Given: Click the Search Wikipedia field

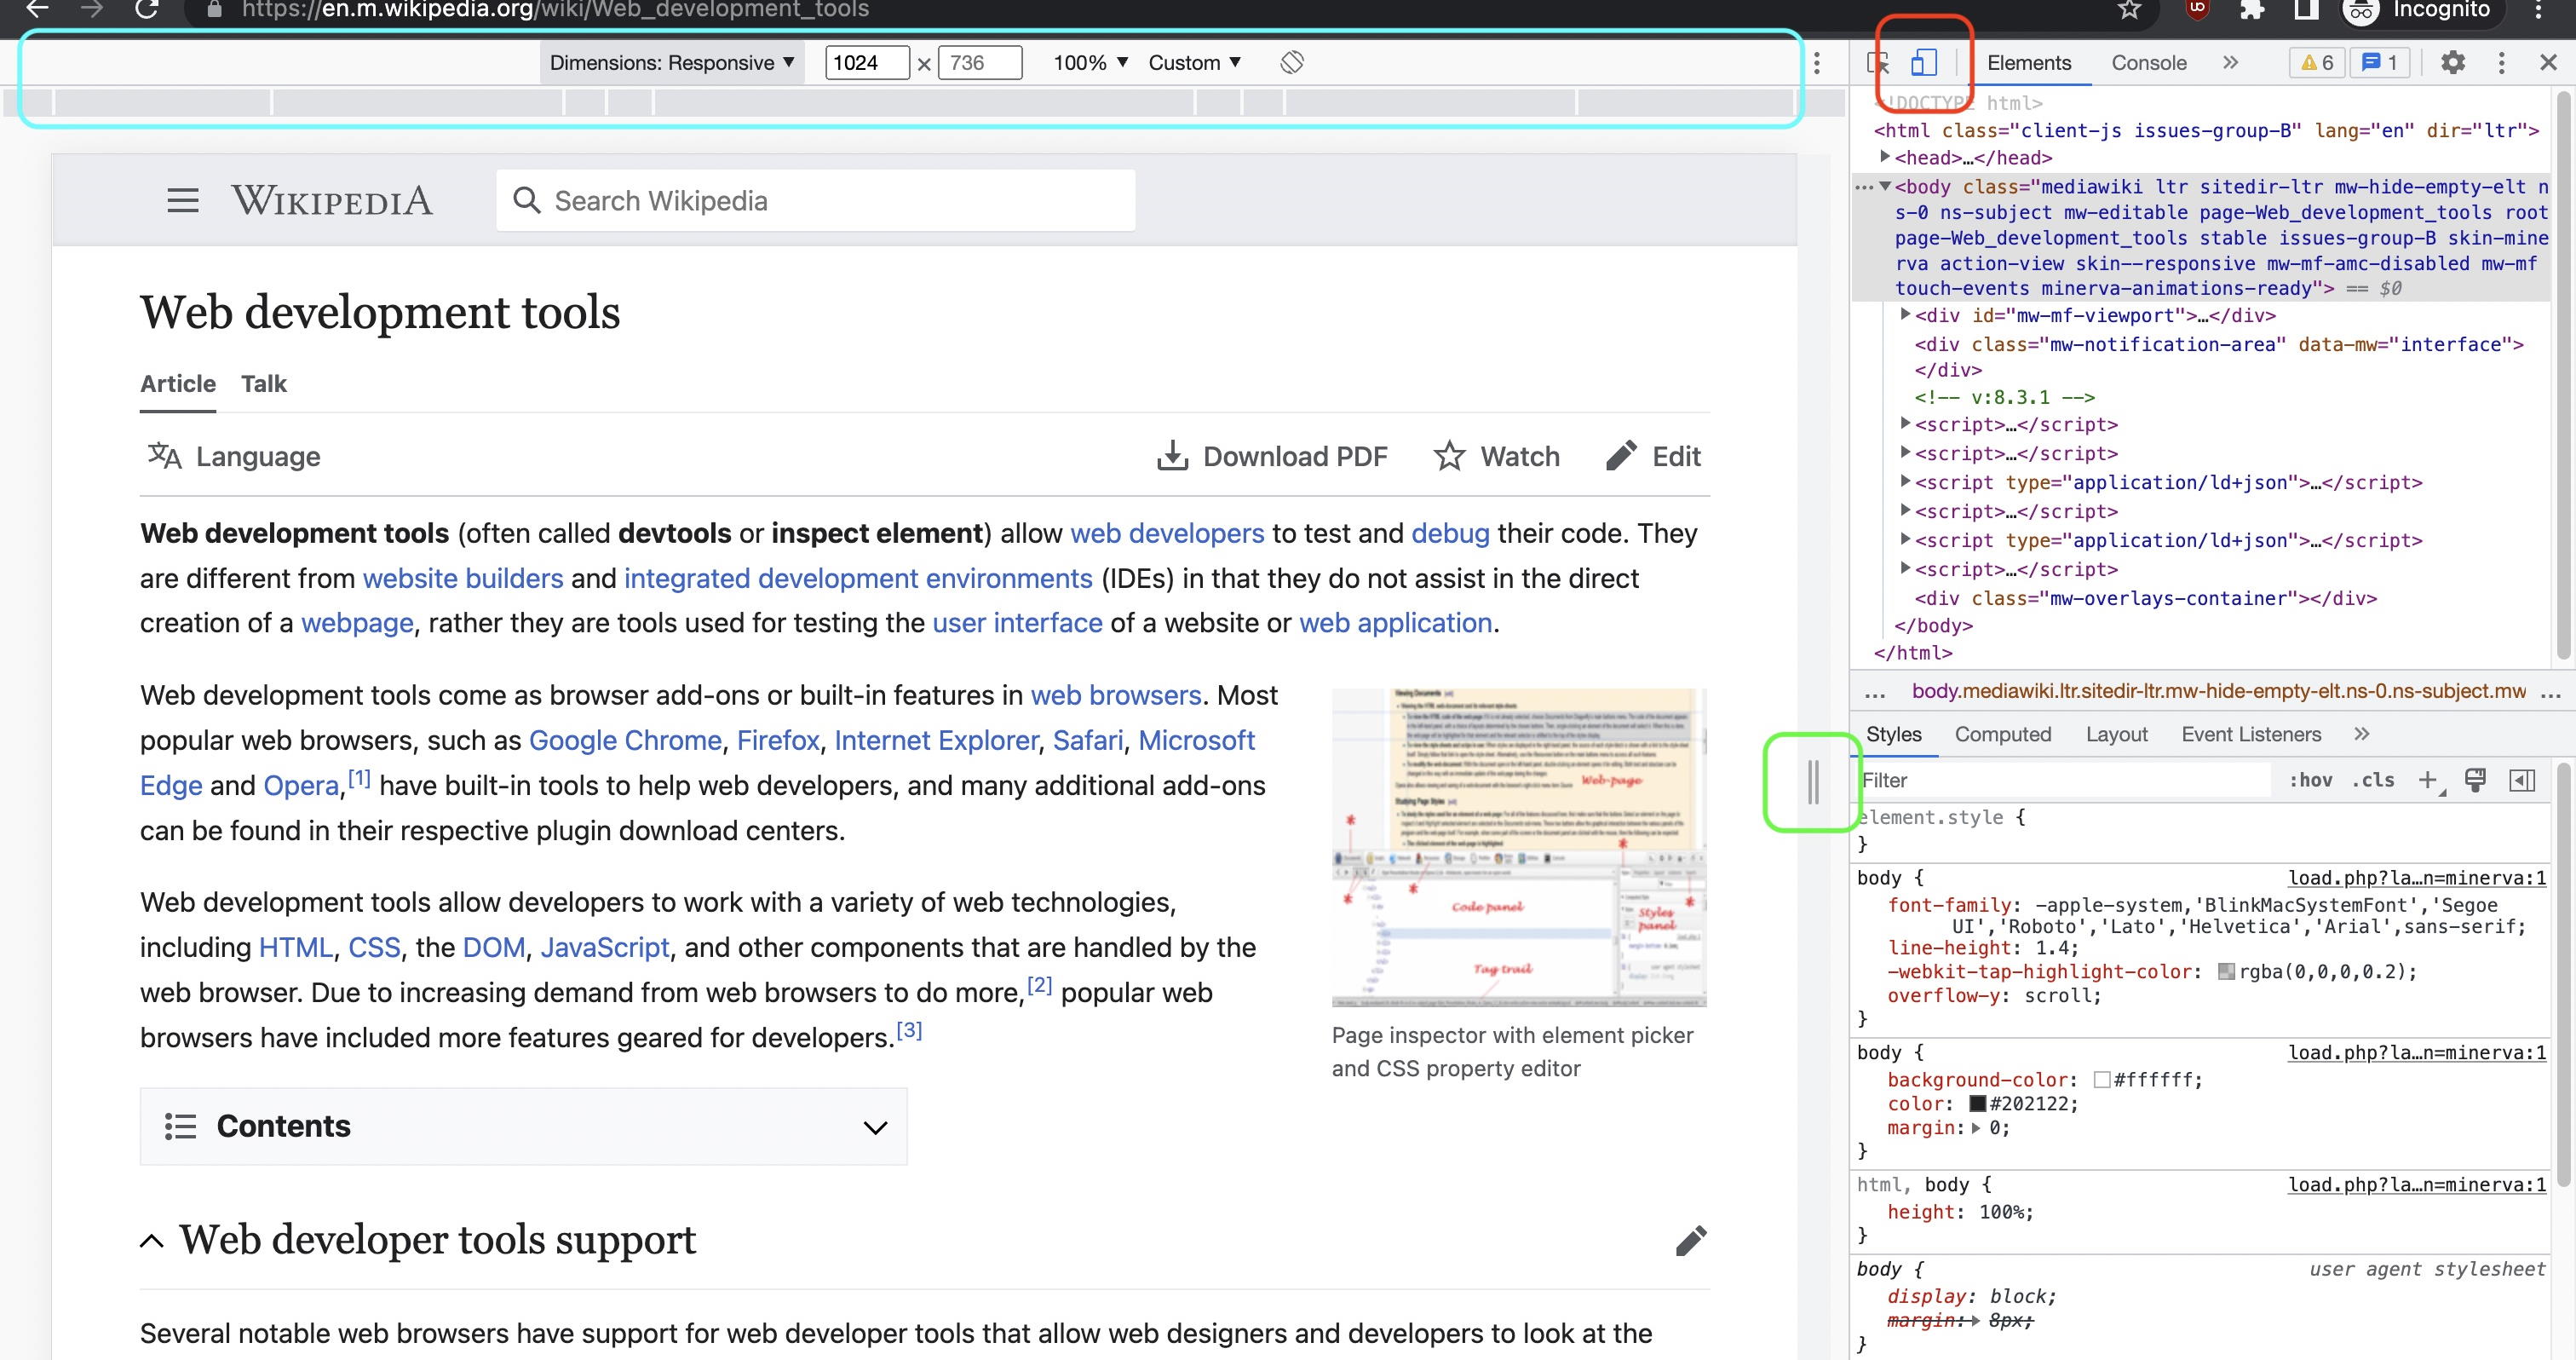Looking at the screenshot, I should (x=815, y=200).
